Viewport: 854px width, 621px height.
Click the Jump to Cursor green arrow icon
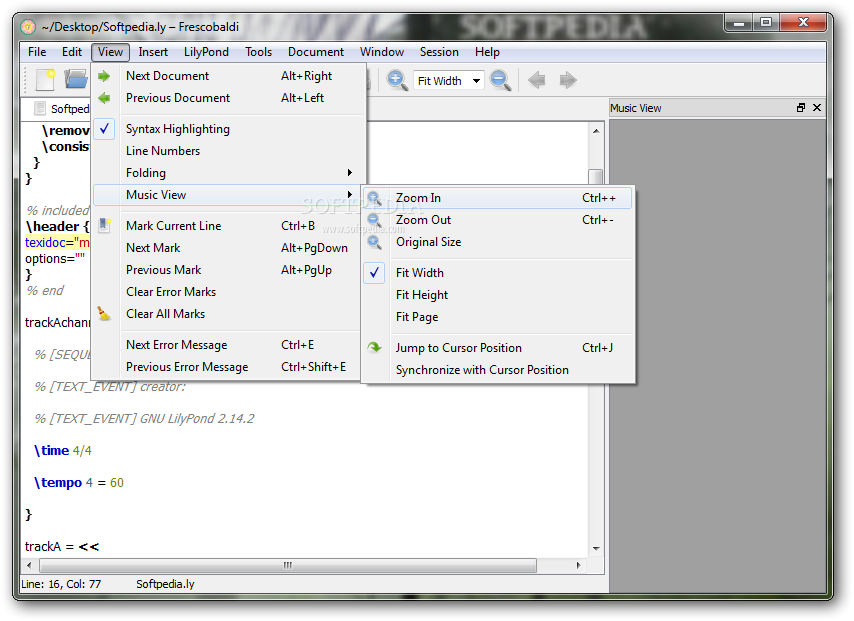(374, 348)
